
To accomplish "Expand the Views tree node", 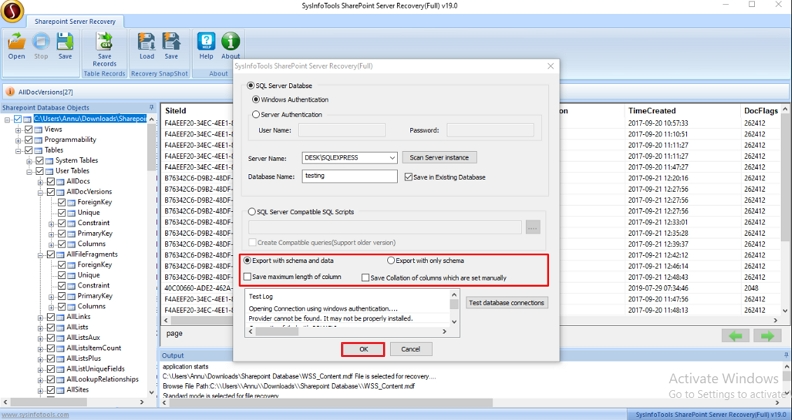I will click(18, 129).
